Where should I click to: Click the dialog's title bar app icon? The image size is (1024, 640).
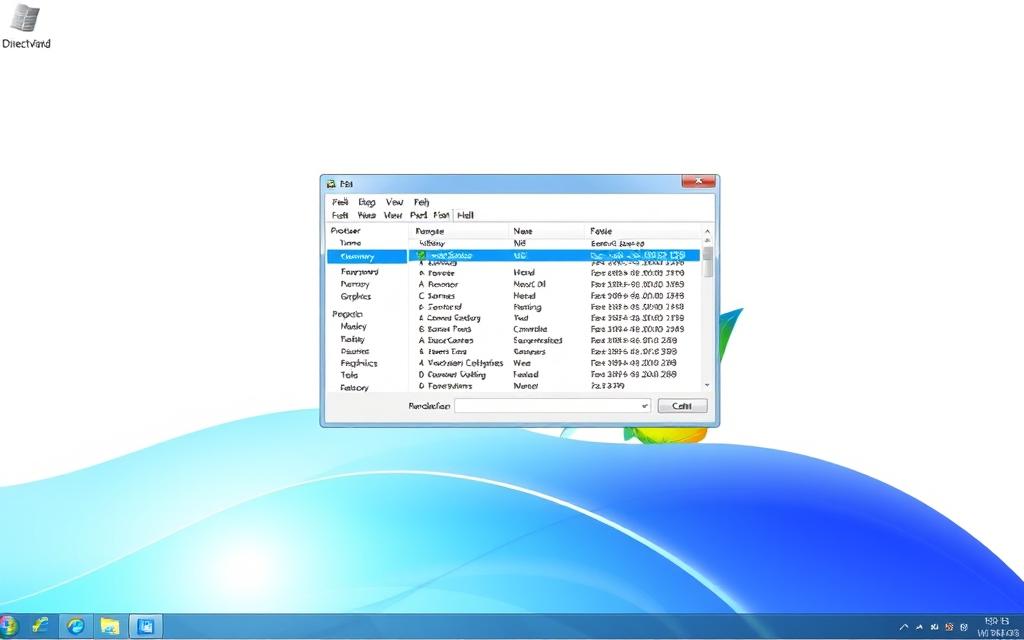tap(331, 183)
